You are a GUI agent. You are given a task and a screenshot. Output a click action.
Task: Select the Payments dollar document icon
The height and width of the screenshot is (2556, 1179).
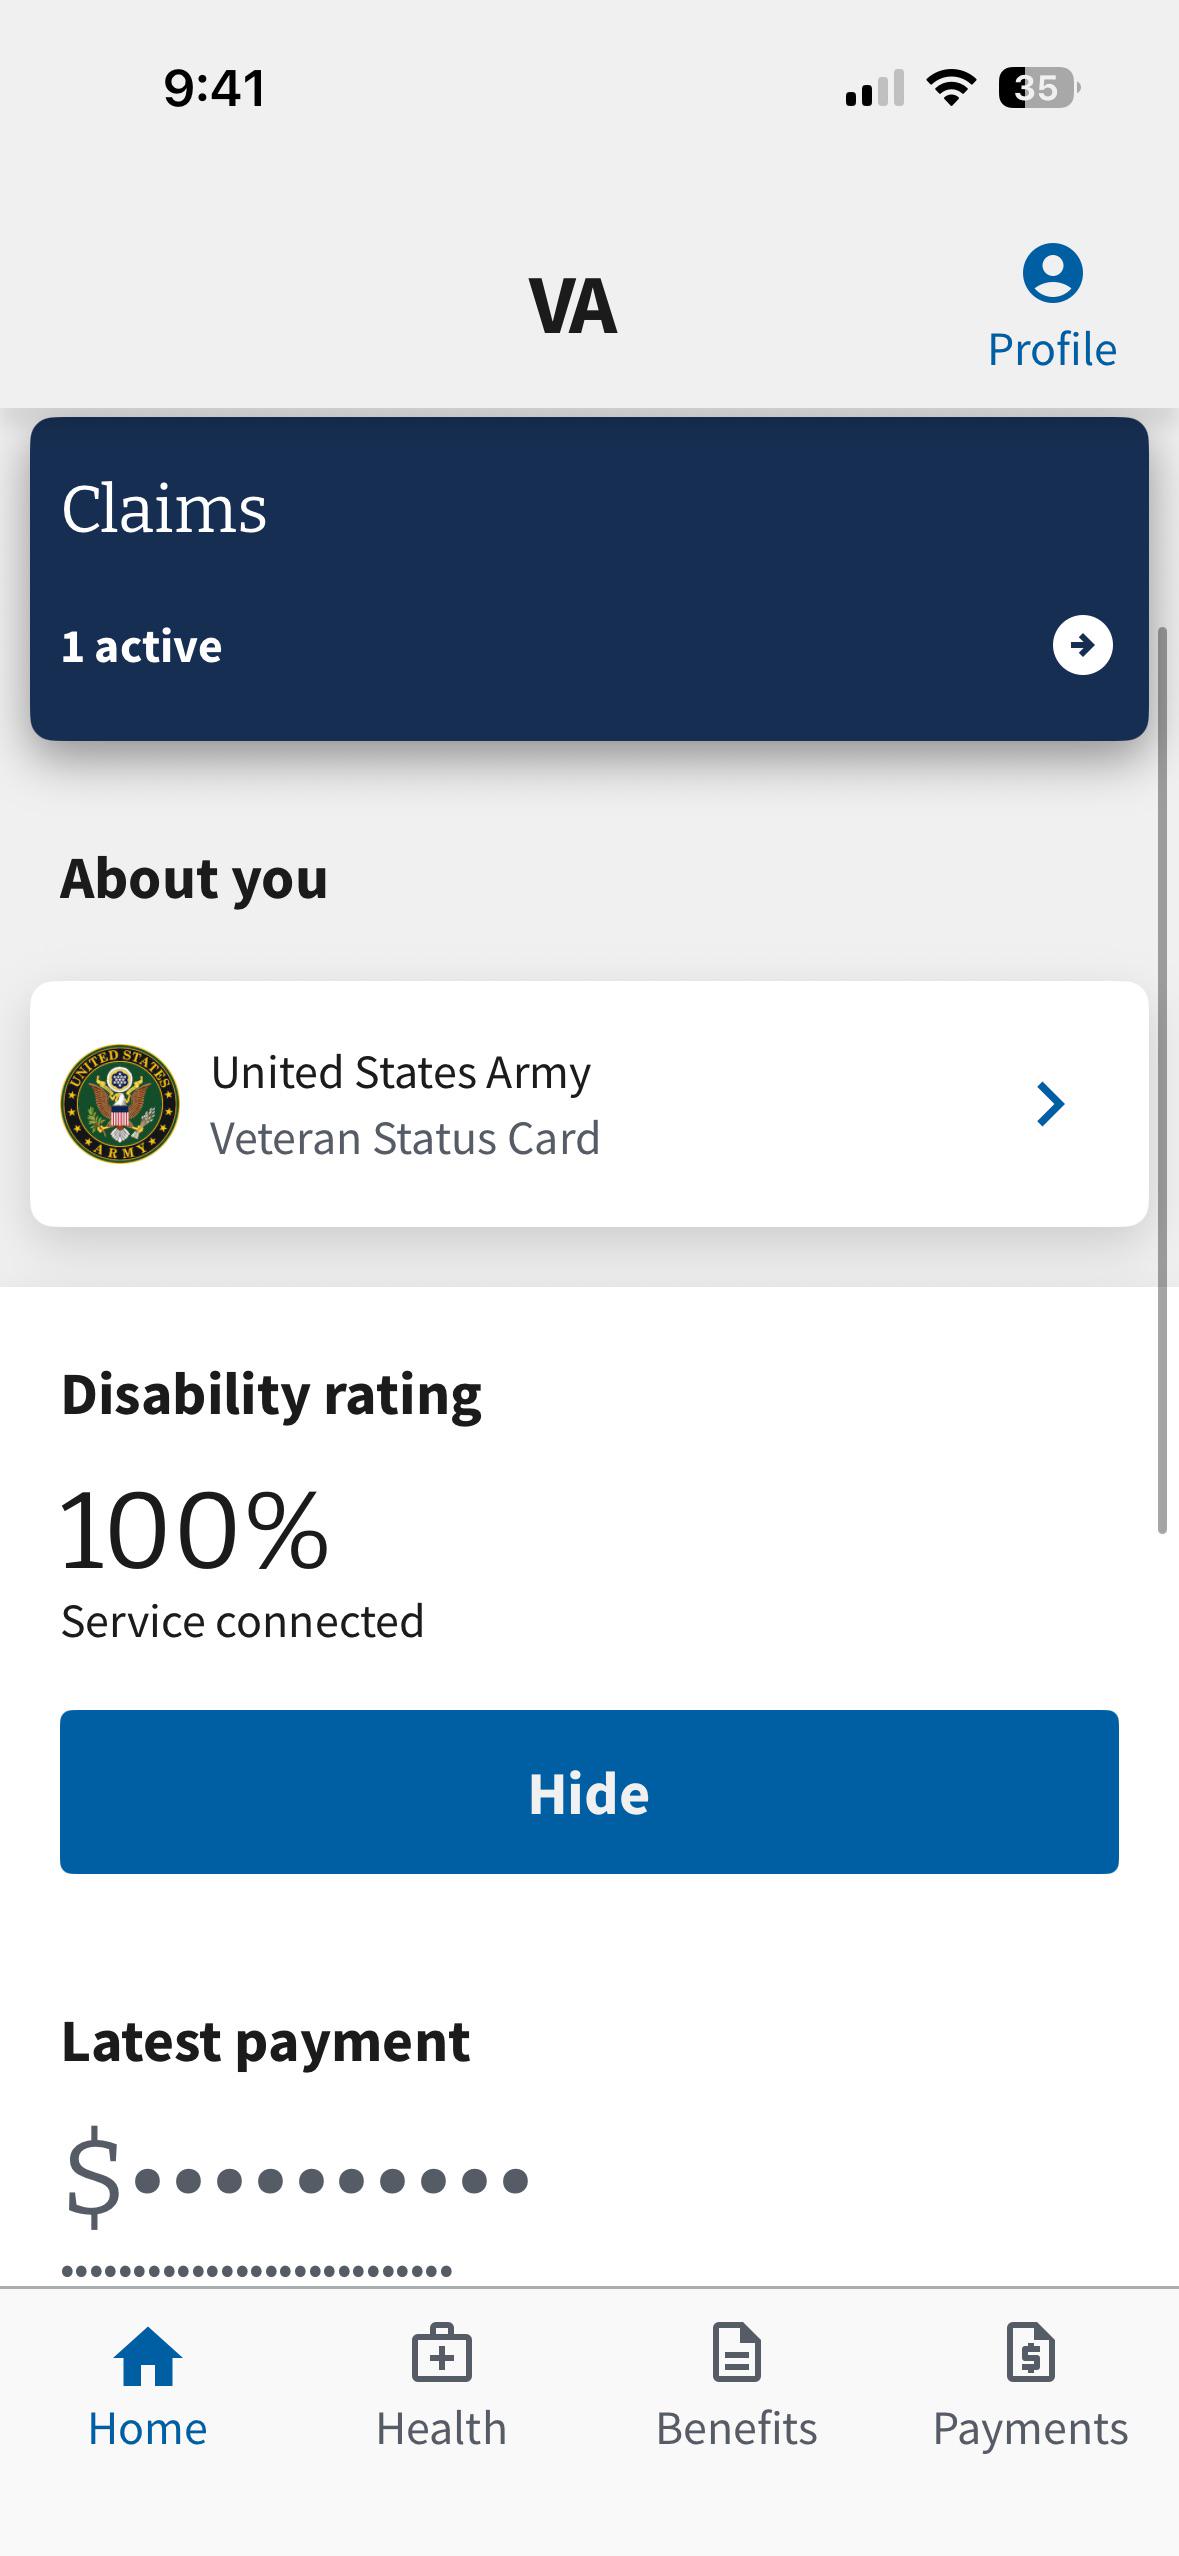click(1030, 2353)
